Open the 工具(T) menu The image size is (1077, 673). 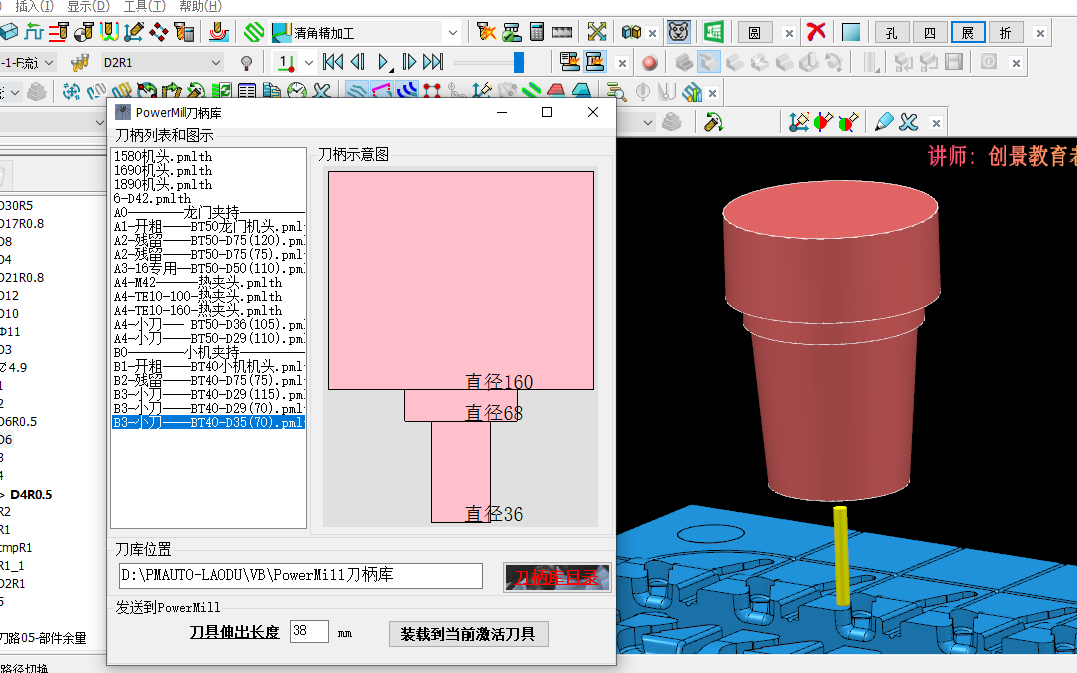(144, 6)
